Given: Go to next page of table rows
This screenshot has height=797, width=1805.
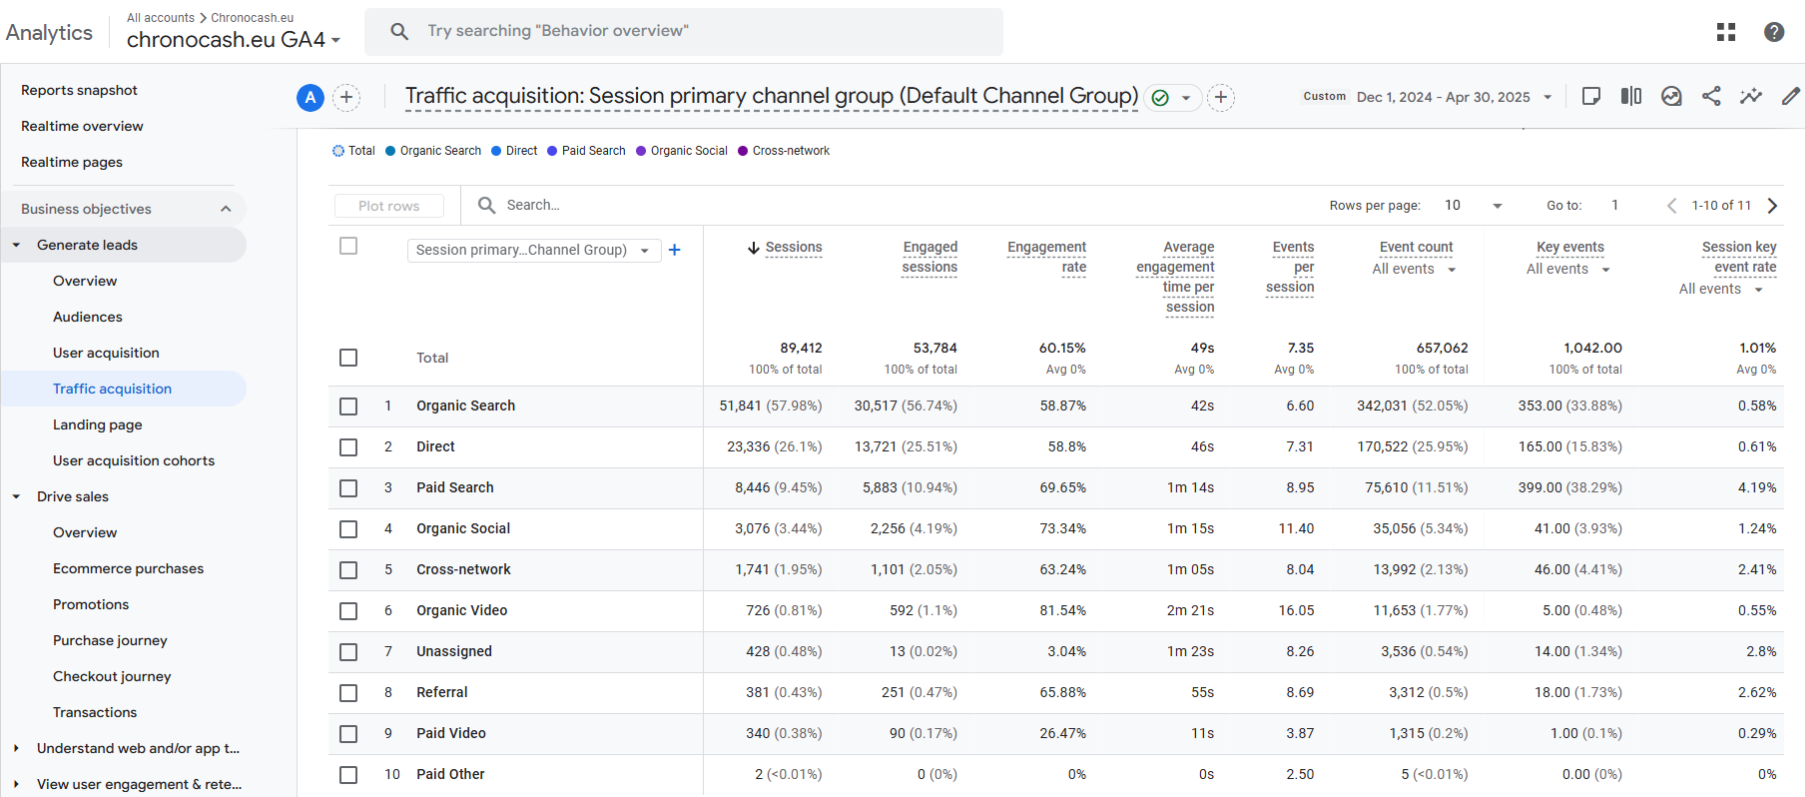Looking at the screenshot, I should (1773, 205).
